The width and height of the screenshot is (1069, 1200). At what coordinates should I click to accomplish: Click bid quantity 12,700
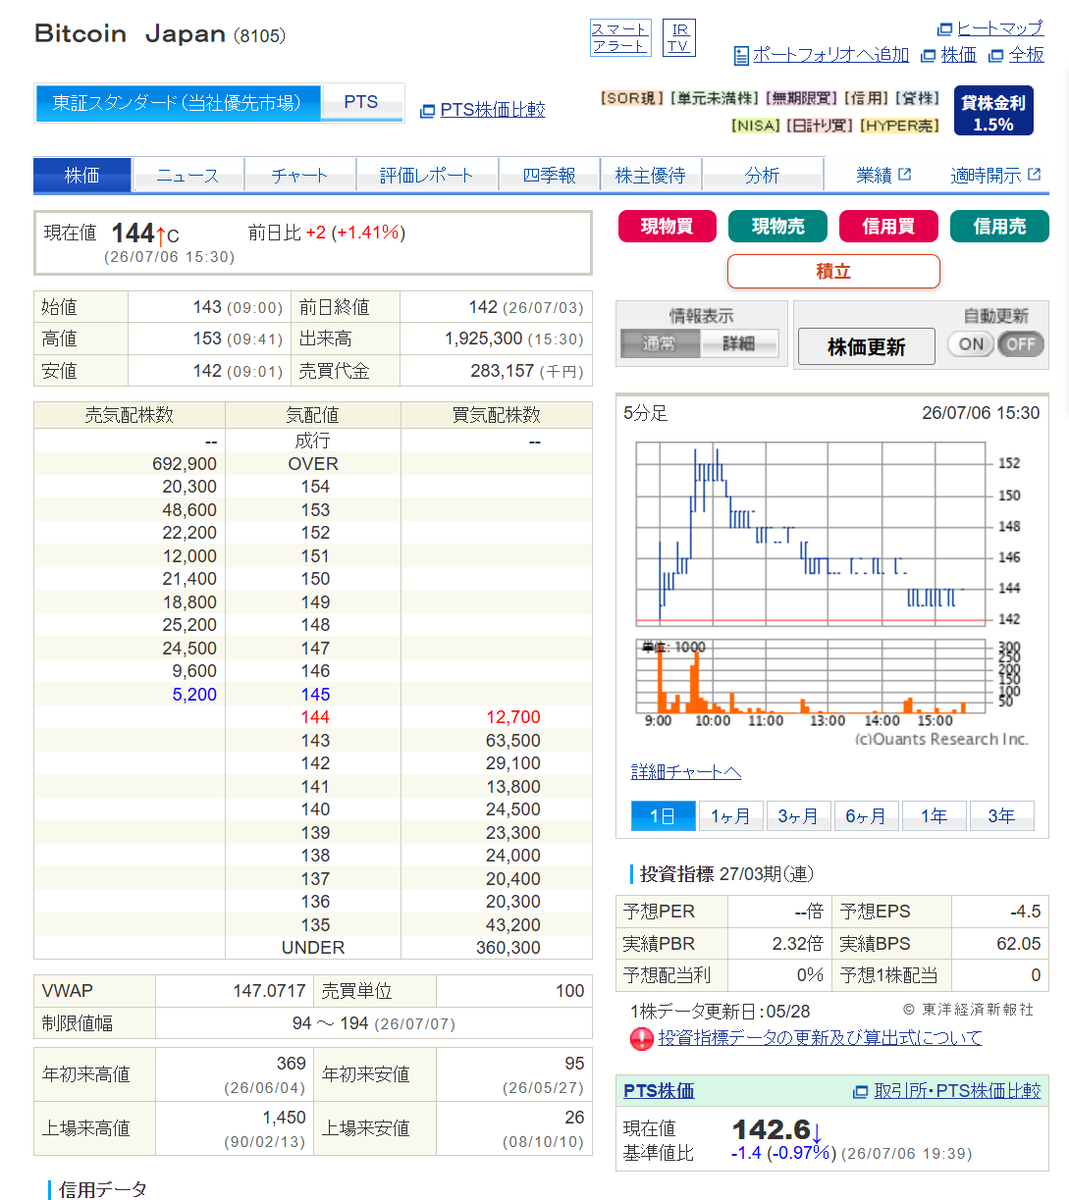coord(513,717)
